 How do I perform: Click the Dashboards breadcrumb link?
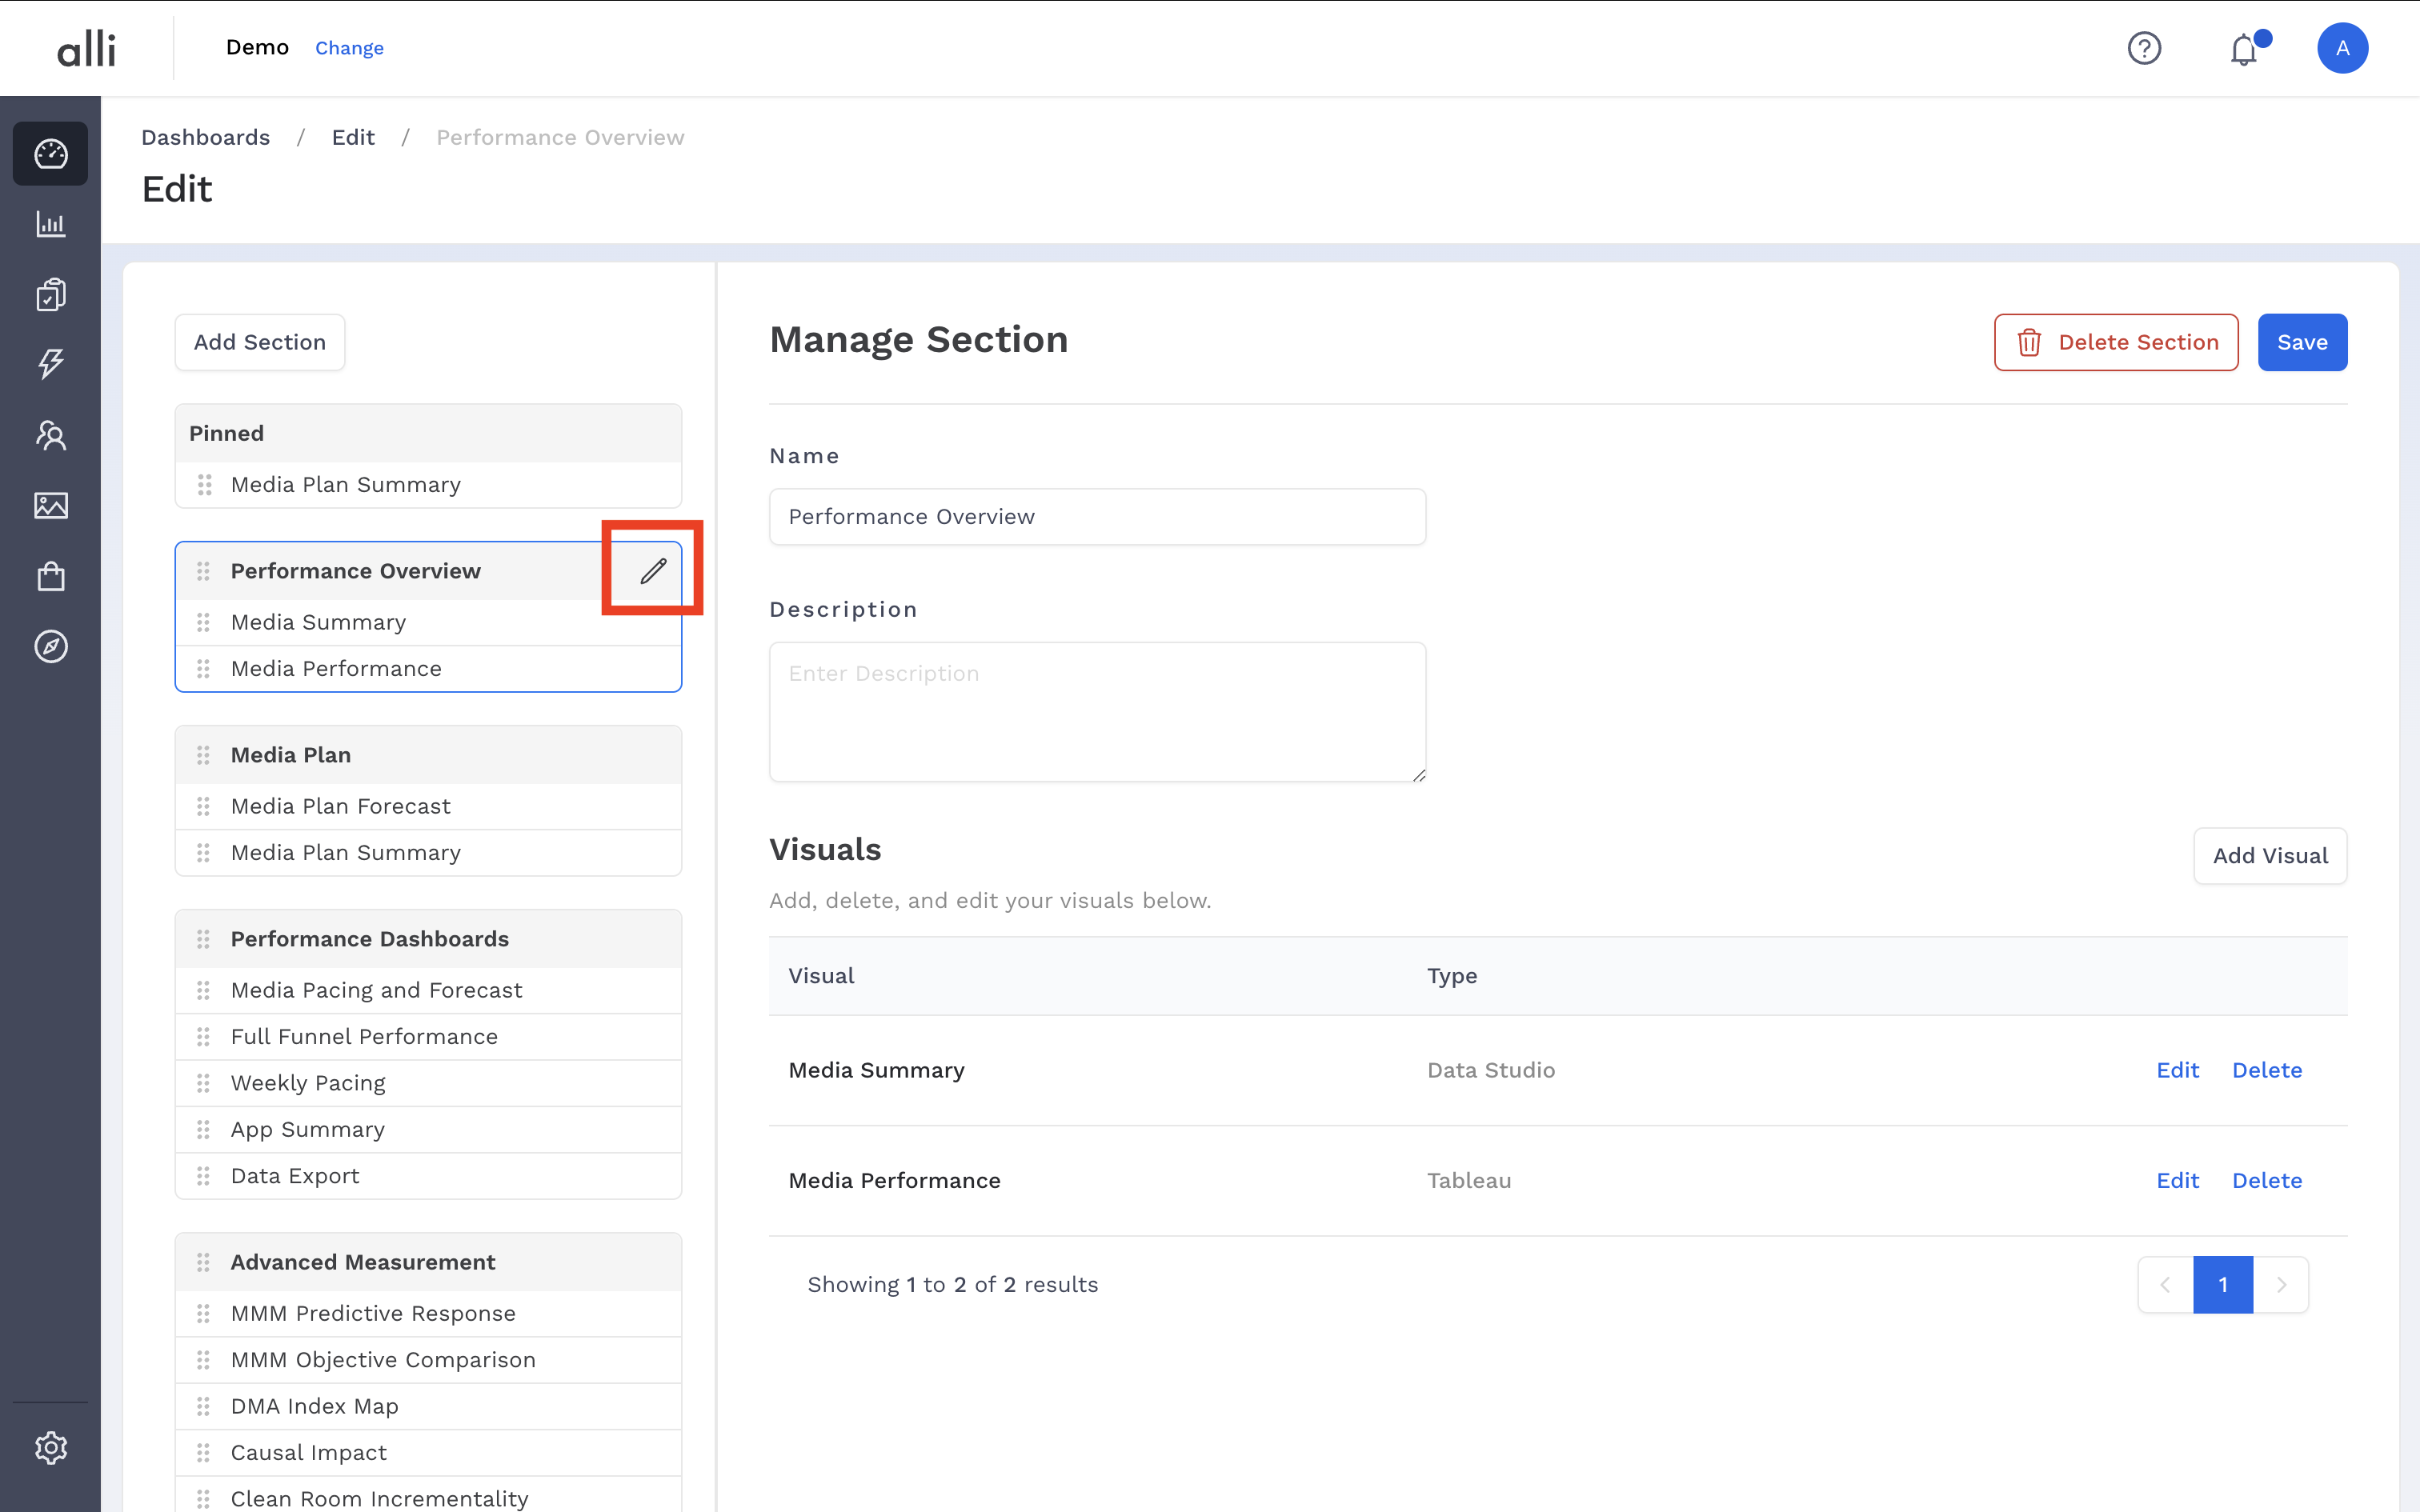[205, 137]
